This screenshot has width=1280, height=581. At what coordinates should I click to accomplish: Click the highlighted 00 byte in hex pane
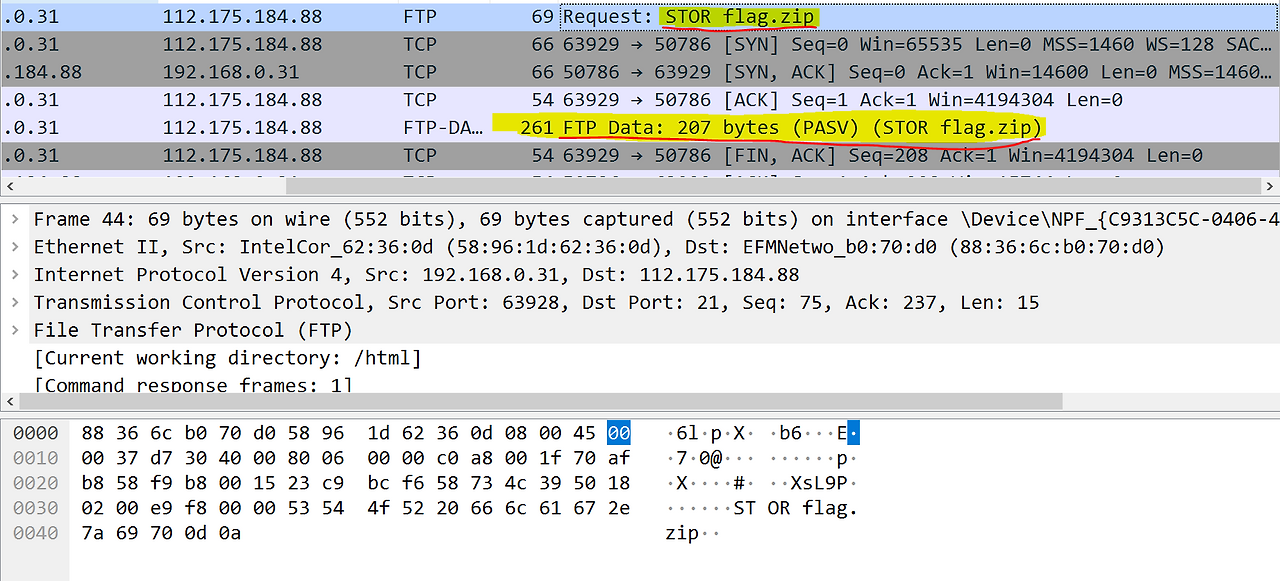point(617,432)
